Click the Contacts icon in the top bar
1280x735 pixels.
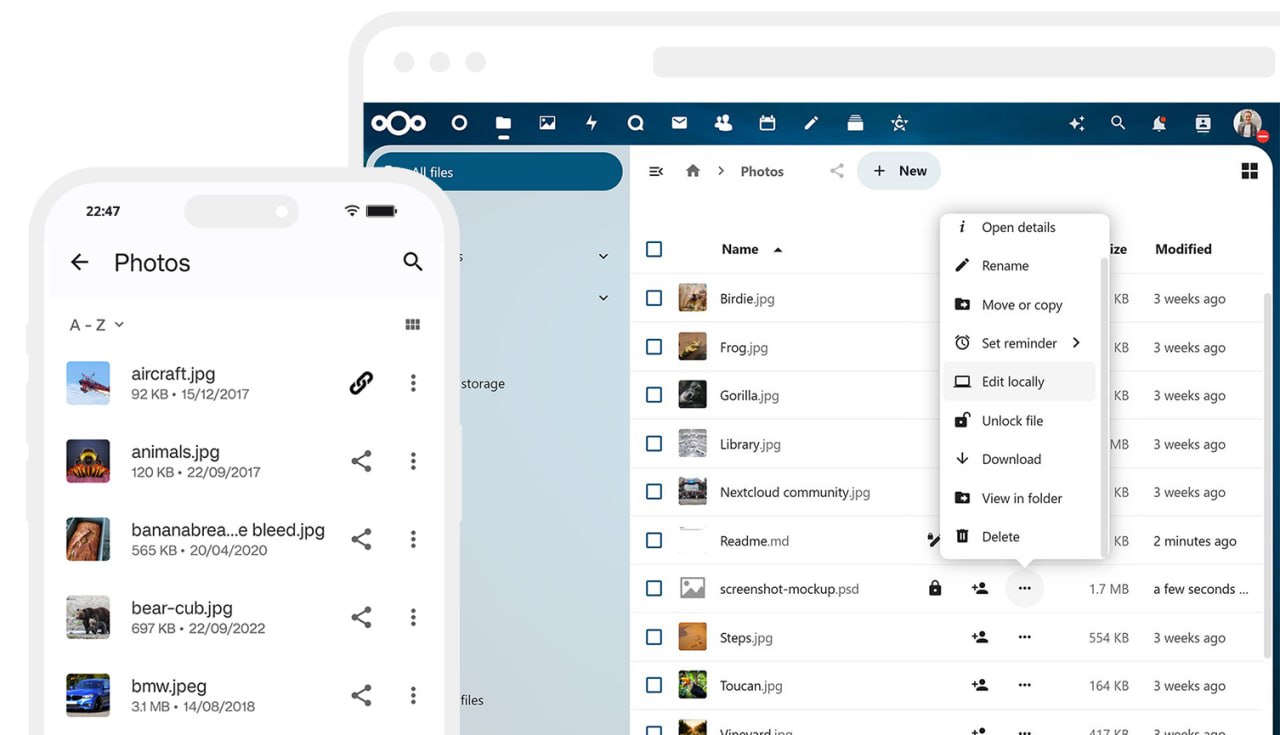click(723, 122)
